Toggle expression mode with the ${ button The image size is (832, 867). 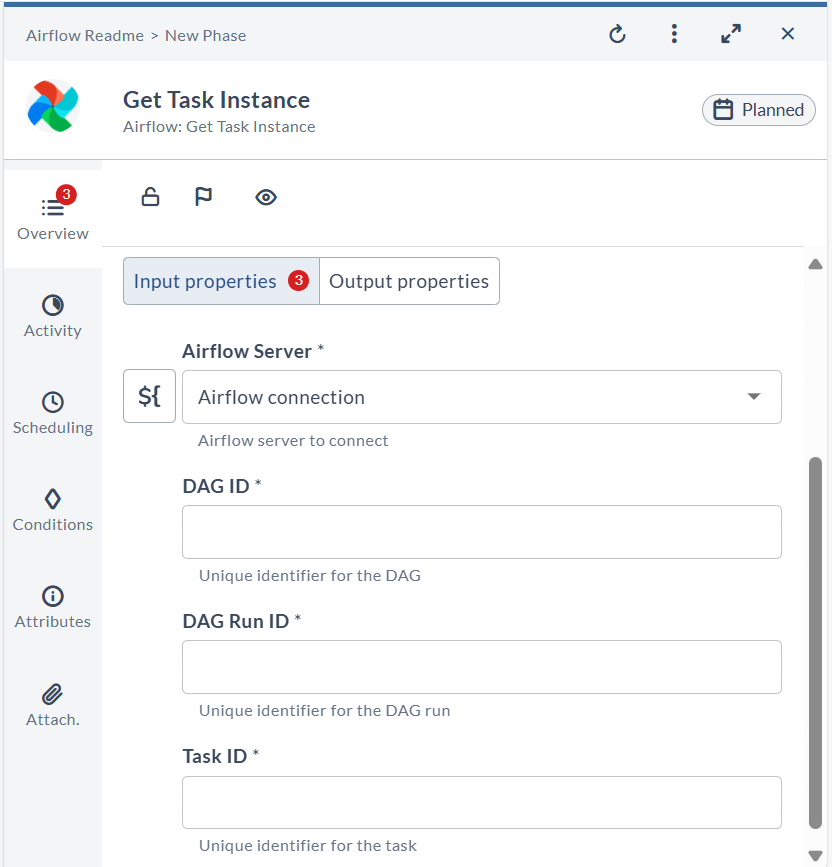tap(149, 396)
